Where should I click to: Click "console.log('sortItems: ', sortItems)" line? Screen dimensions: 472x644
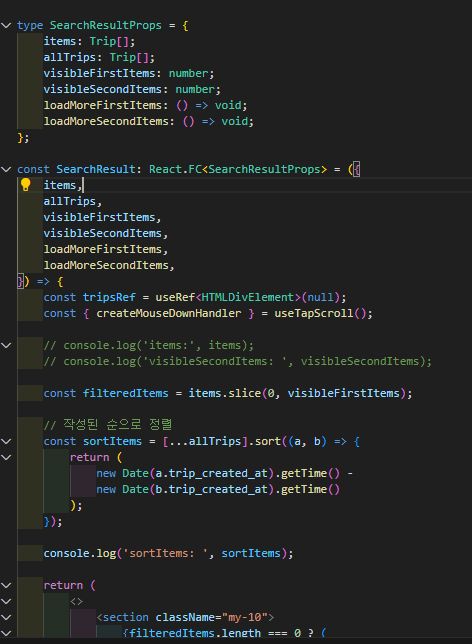[x=168, y=554]
